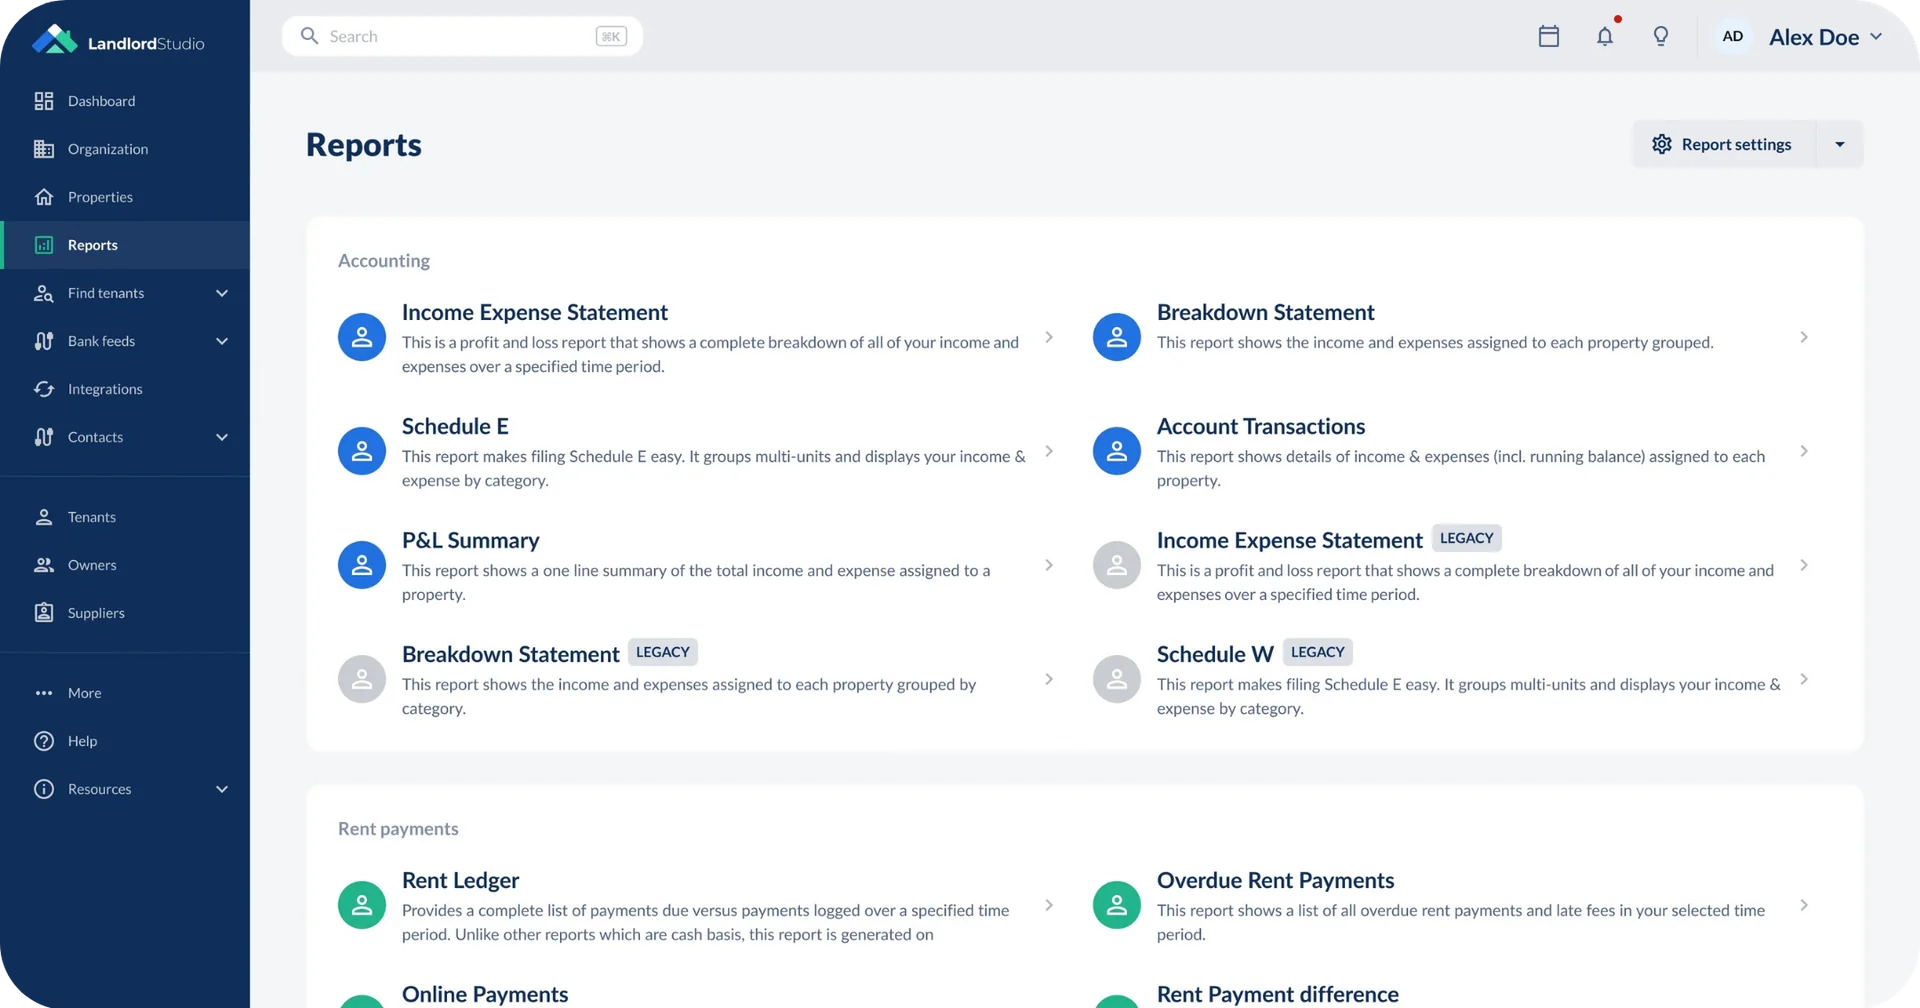Viewport: 1920px width, 1008px height.
Task: Click the green Rent Ledger report icon
Action: click(362, 905)
